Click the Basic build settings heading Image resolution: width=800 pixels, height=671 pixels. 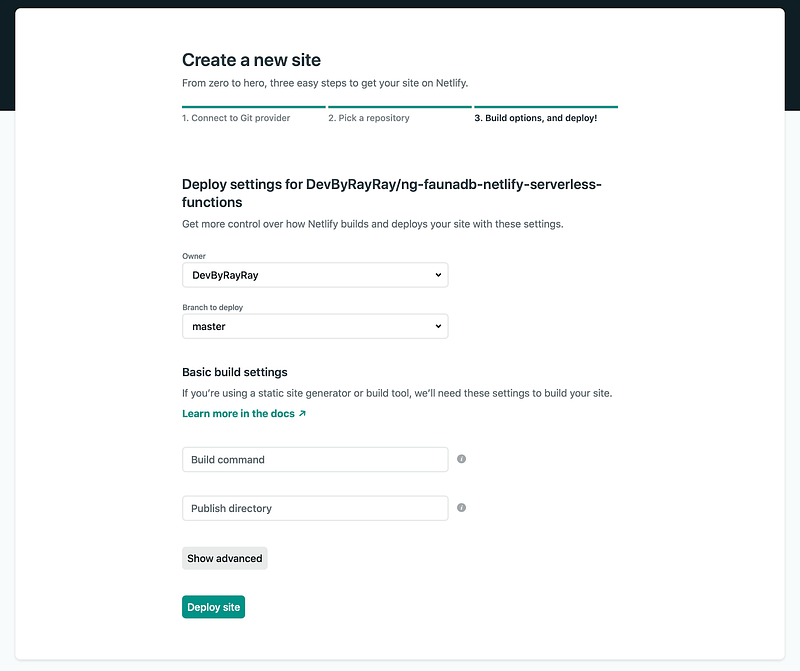pos(235,372)
